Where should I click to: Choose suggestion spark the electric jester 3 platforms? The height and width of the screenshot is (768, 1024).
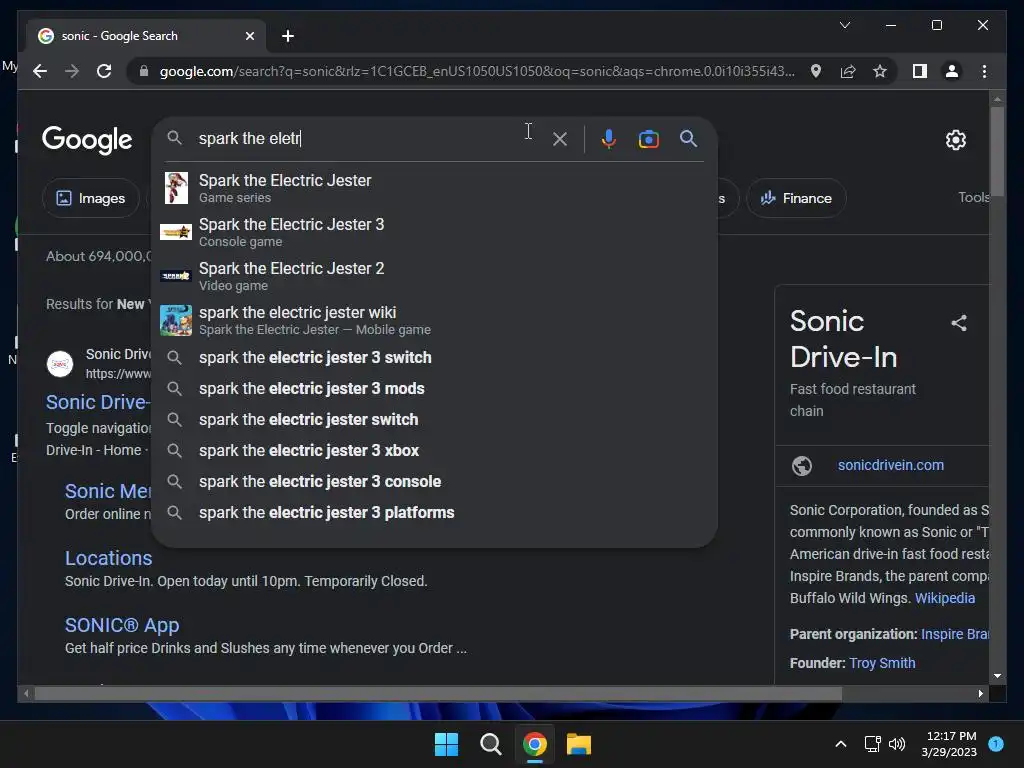[434, 513]
